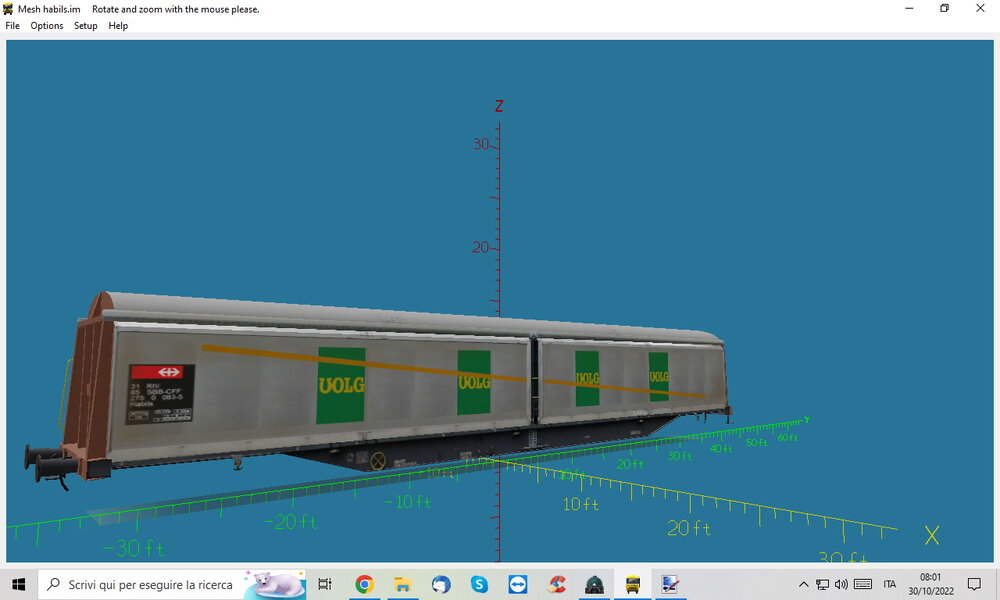Open the Options menu
The height and width of the screenshot is (600, 1000).
[x=47, y=26]
